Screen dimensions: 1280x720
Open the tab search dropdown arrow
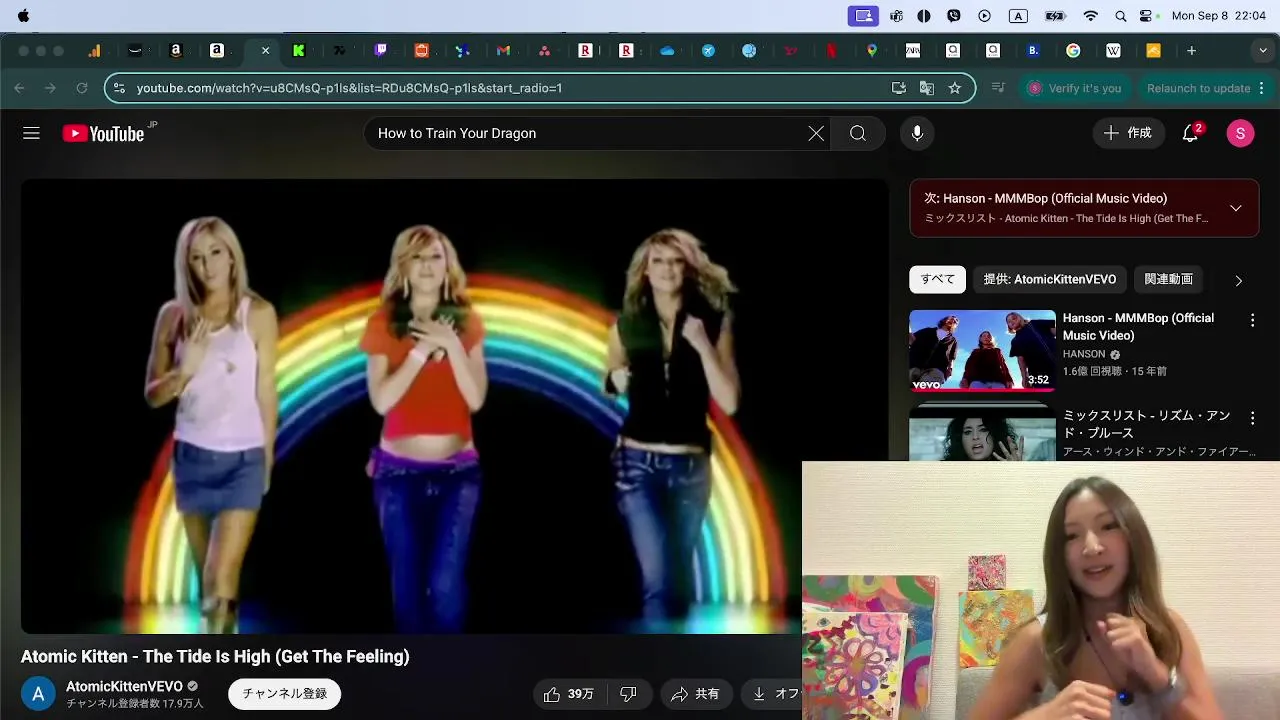tap(1263, 50)
